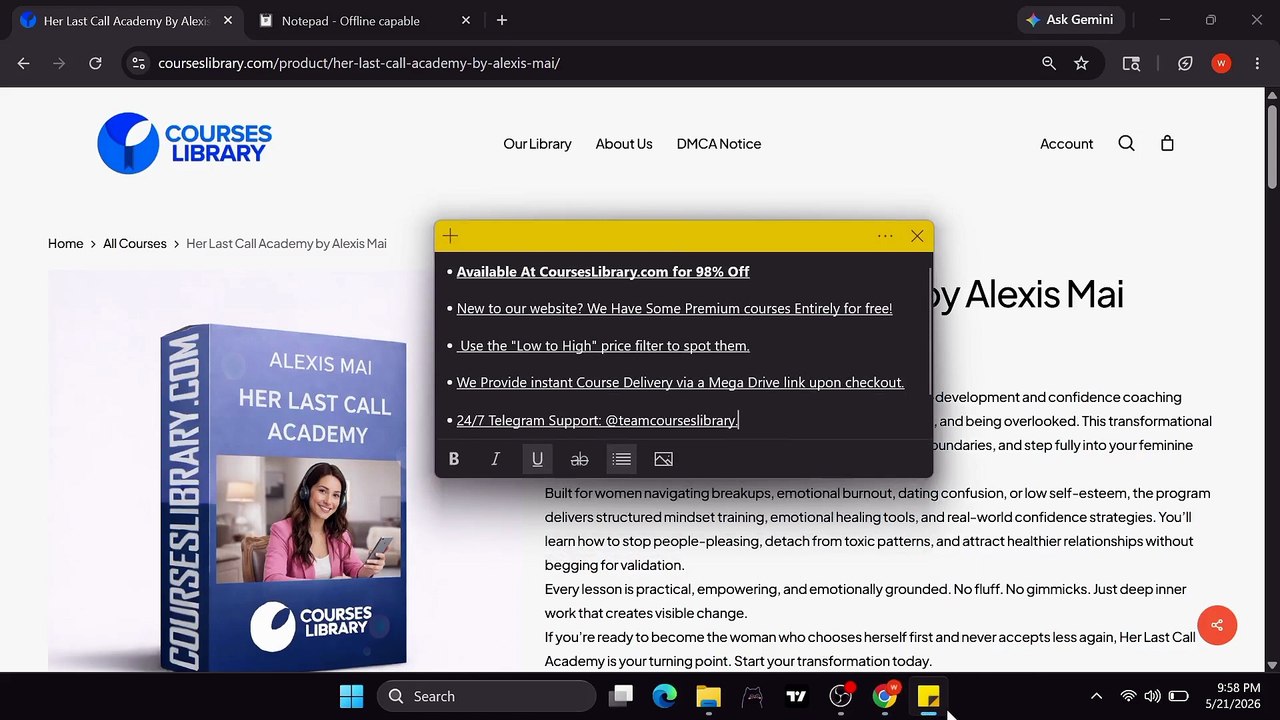Go to the Home breadcrumb

click(x=66, y=244)
